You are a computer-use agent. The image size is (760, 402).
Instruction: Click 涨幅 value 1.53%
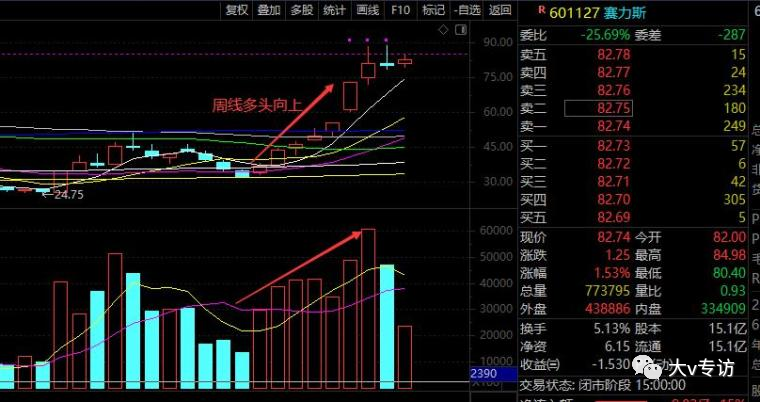[x=610, y=273]
